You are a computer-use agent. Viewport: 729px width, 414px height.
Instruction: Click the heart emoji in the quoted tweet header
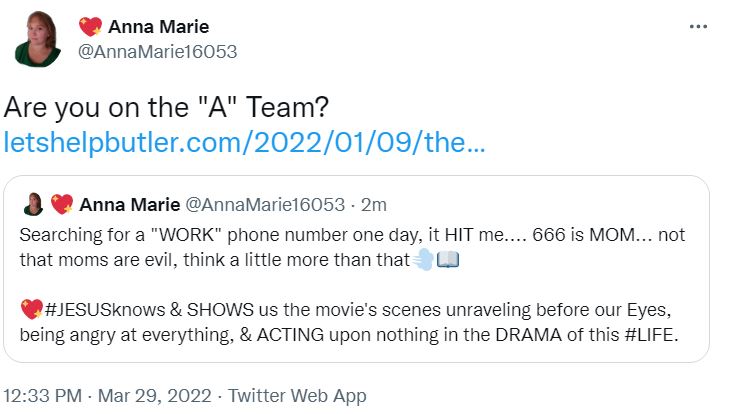coord(61,205)
